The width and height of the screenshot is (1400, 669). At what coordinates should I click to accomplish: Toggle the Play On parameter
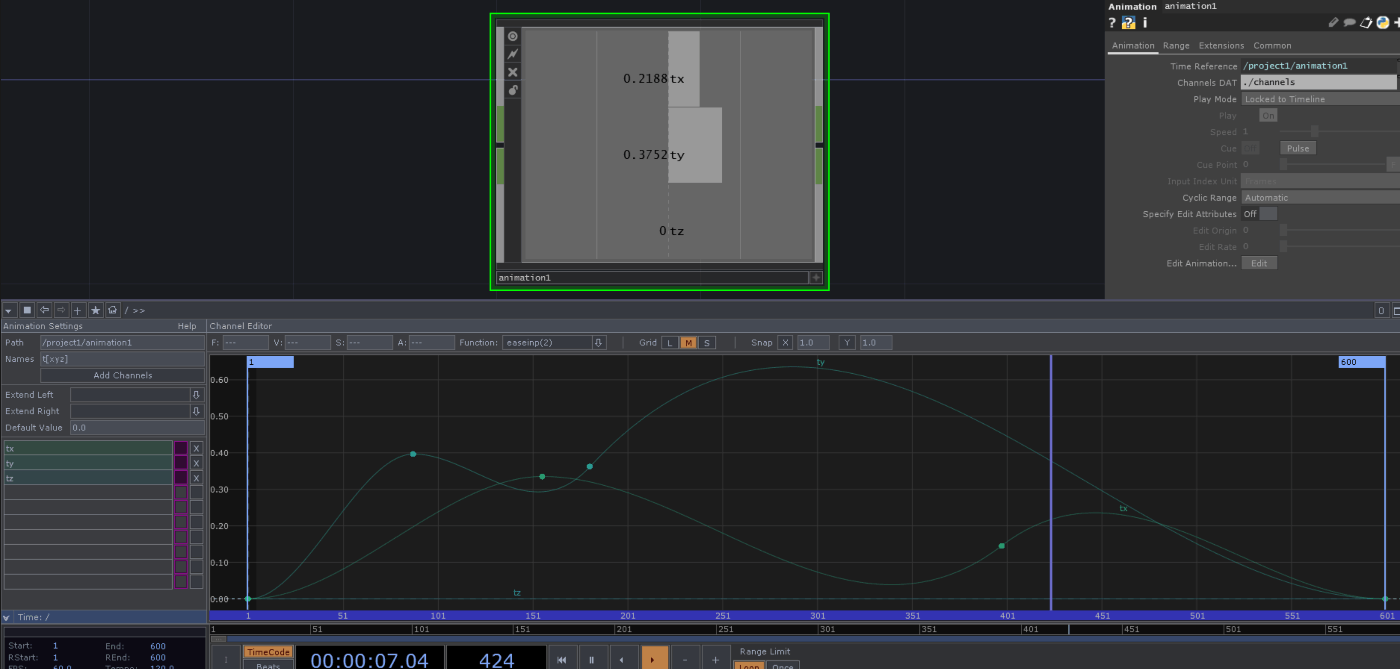1268,116
